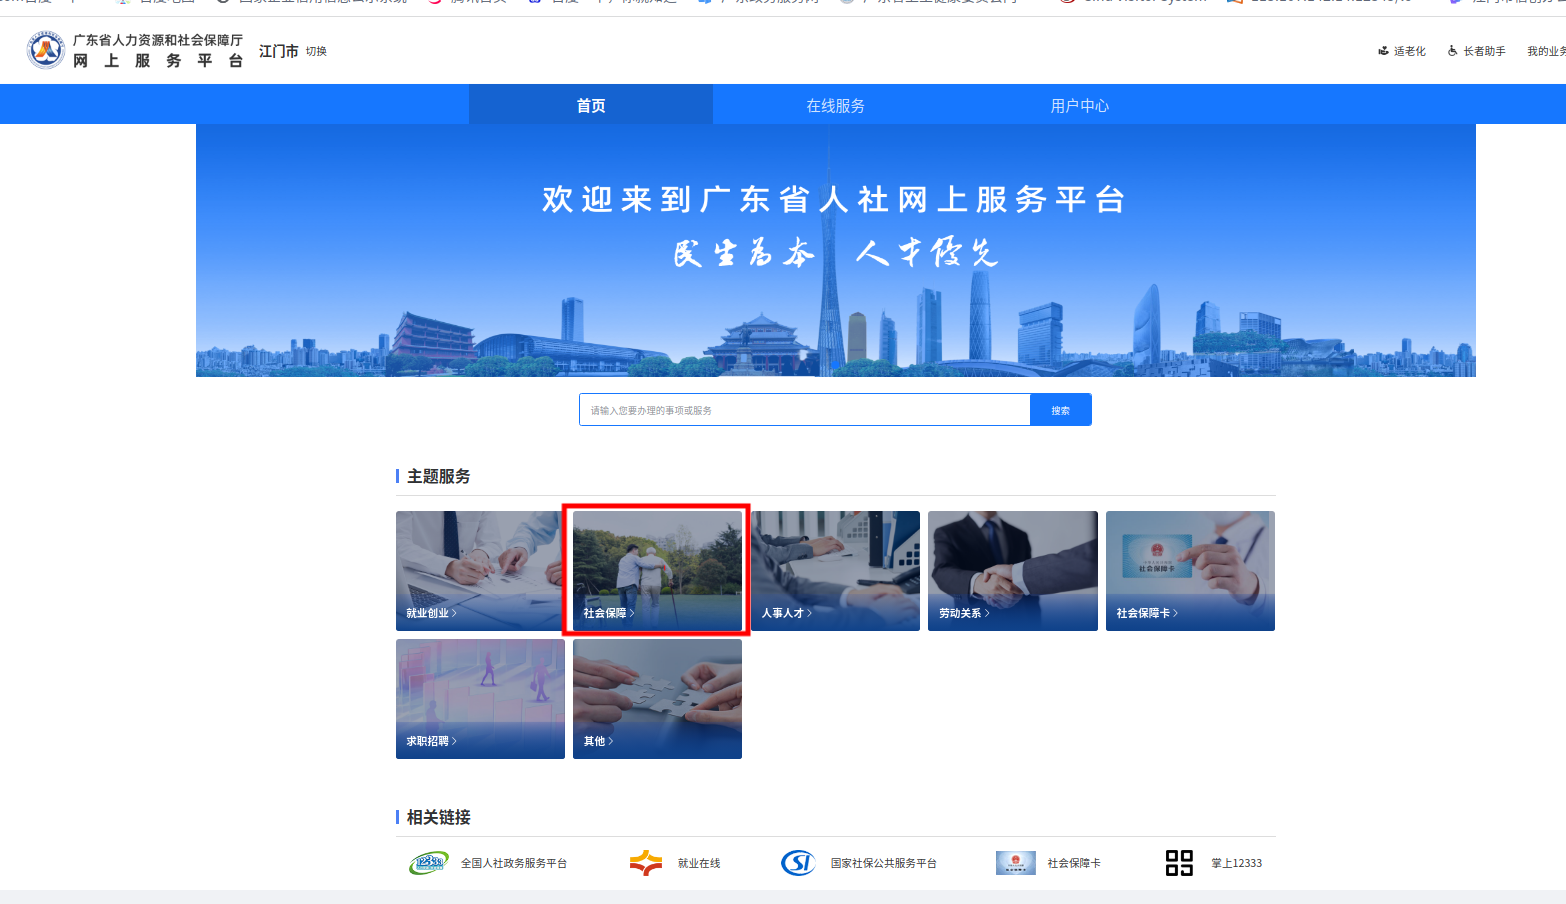Click the 适老化 icon in header
Image resolution: width=1566 pixels, height=904 pixels.
point(1384,51)
